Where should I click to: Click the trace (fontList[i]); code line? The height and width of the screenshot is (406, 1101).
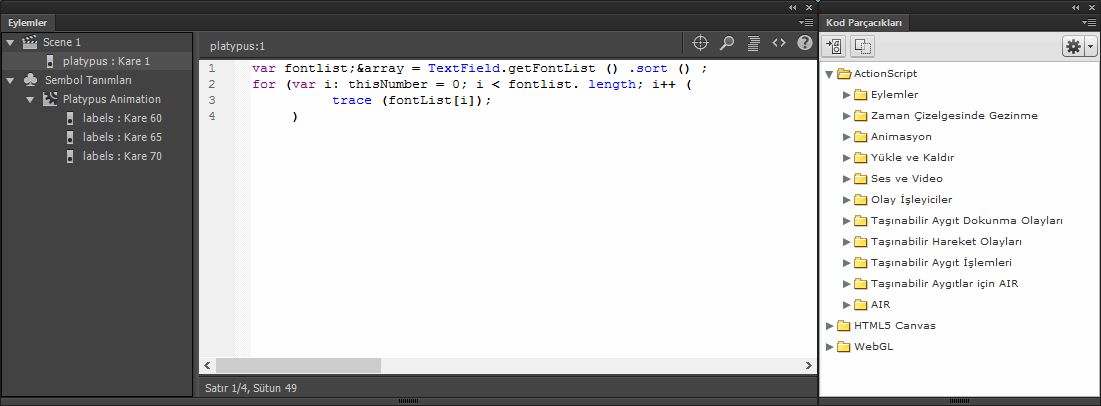tap(412, 100)
